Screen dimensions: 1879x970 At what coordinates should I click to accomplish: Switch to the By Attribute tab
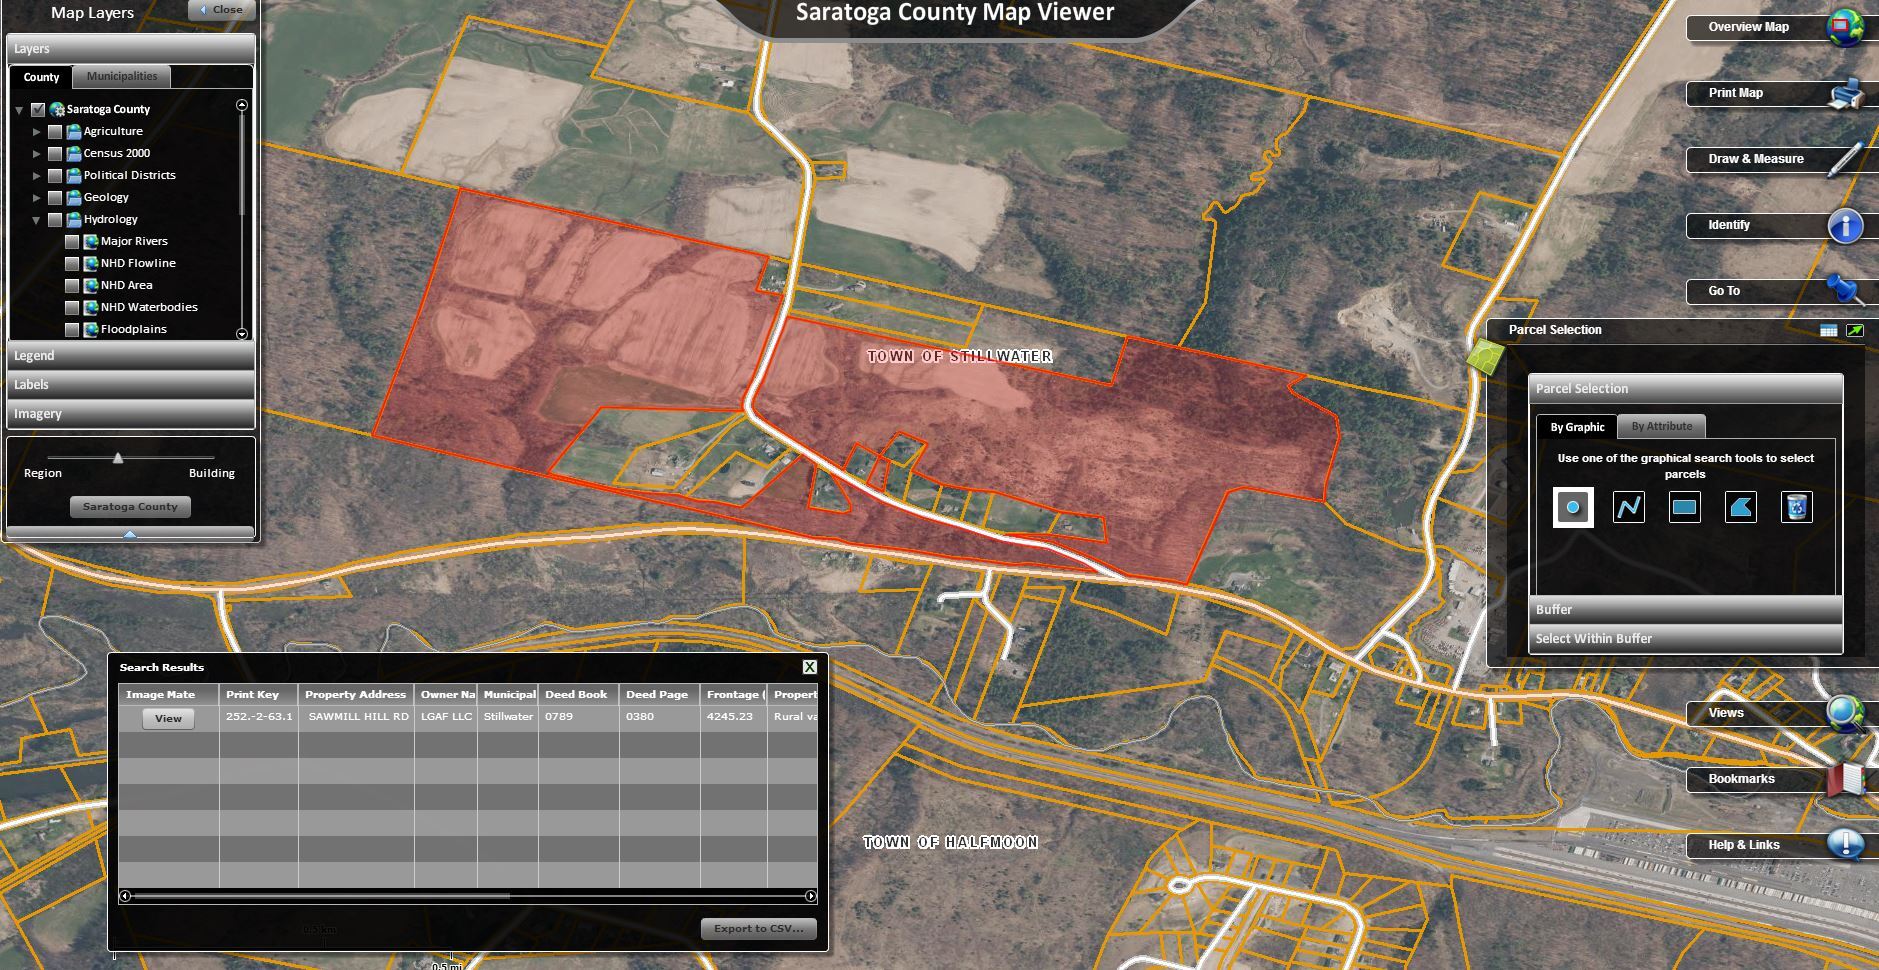coord(1661,427)
